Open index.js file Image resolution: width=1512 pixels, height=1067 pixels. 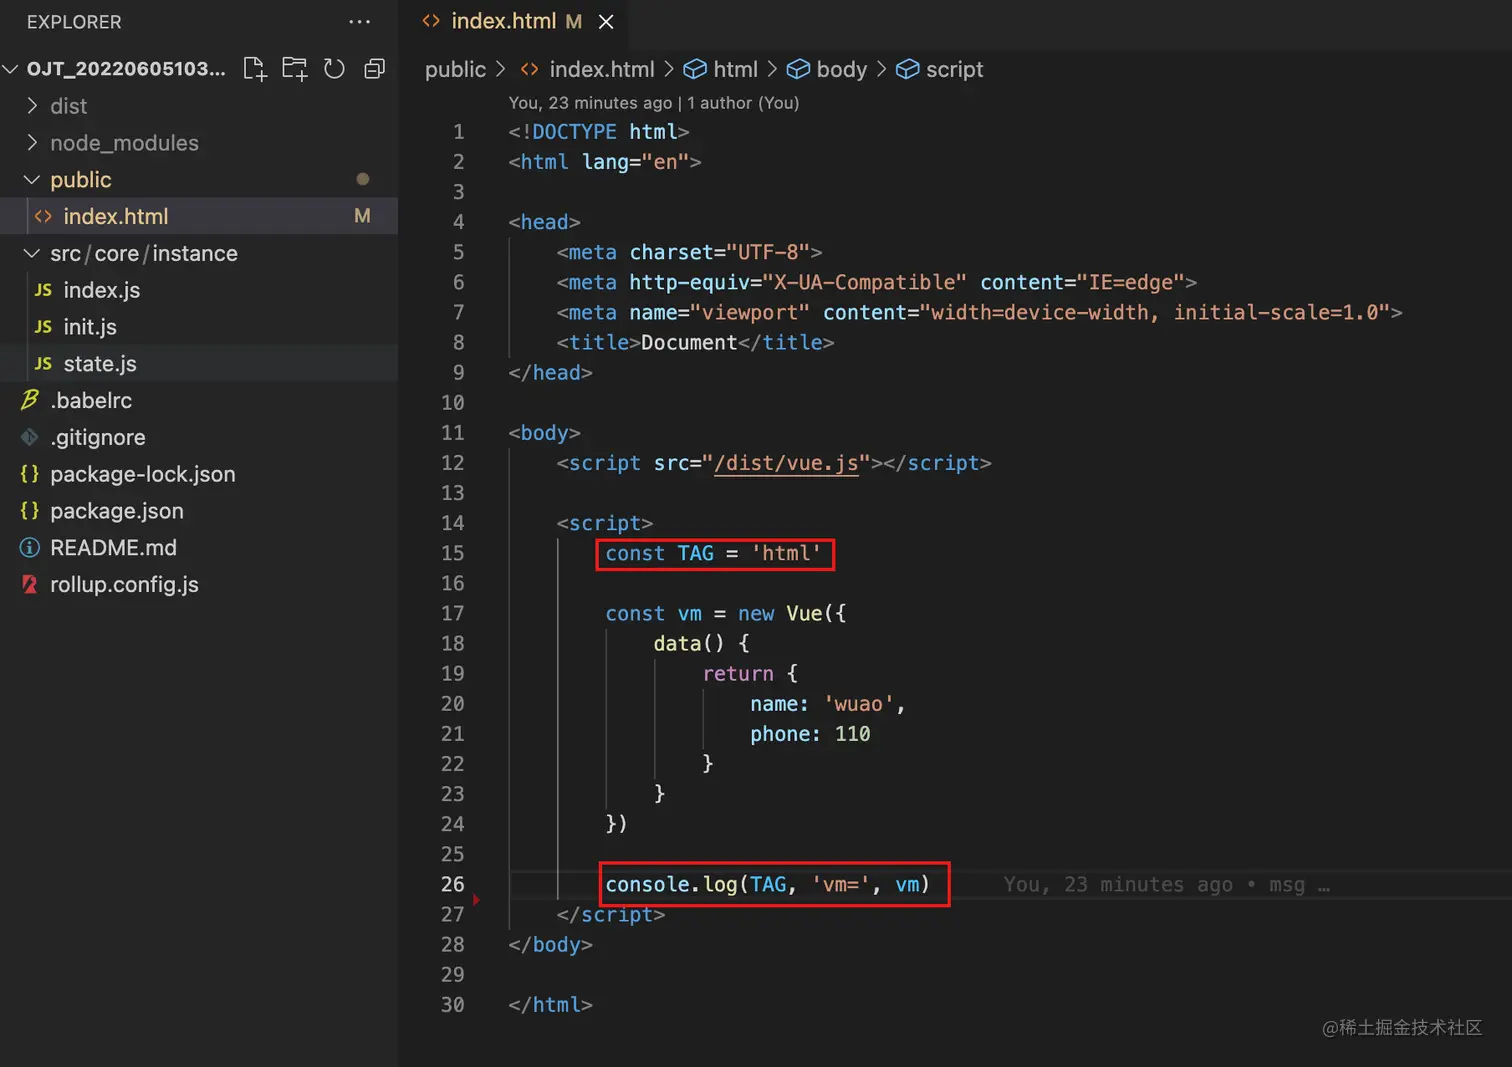199,290
